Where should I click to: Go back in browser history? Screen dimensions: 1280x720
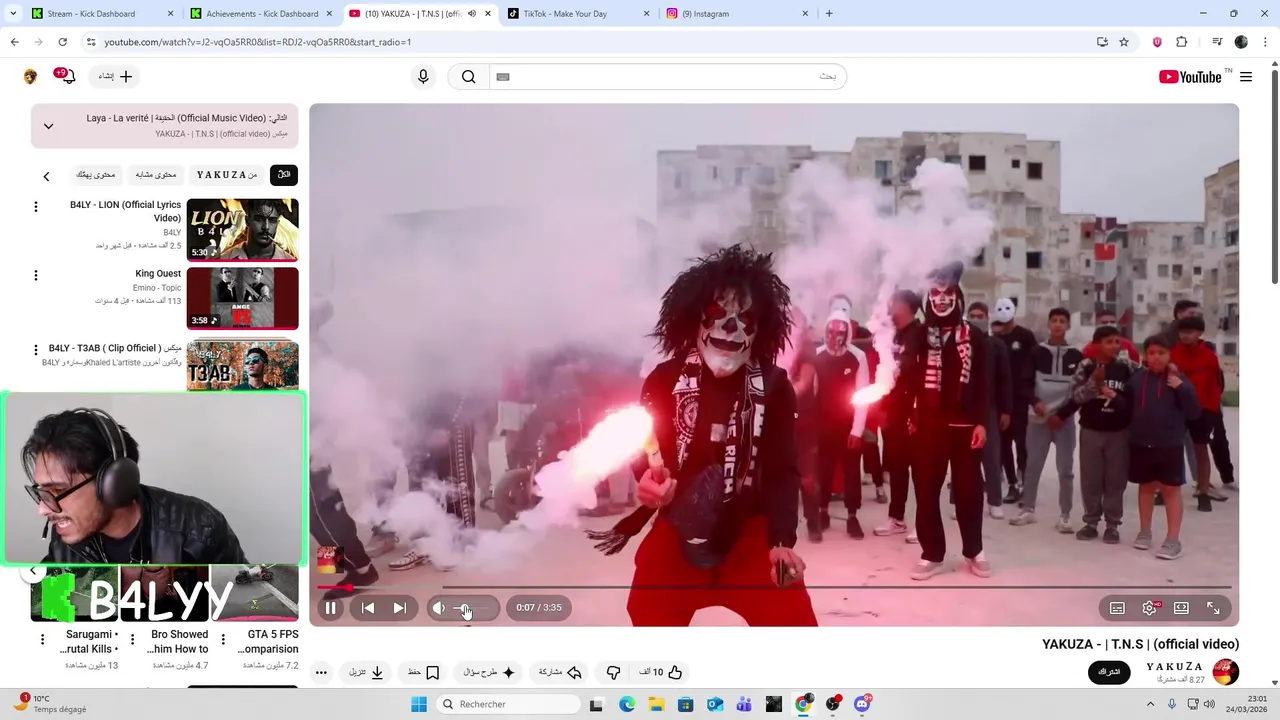coord(15,42)
